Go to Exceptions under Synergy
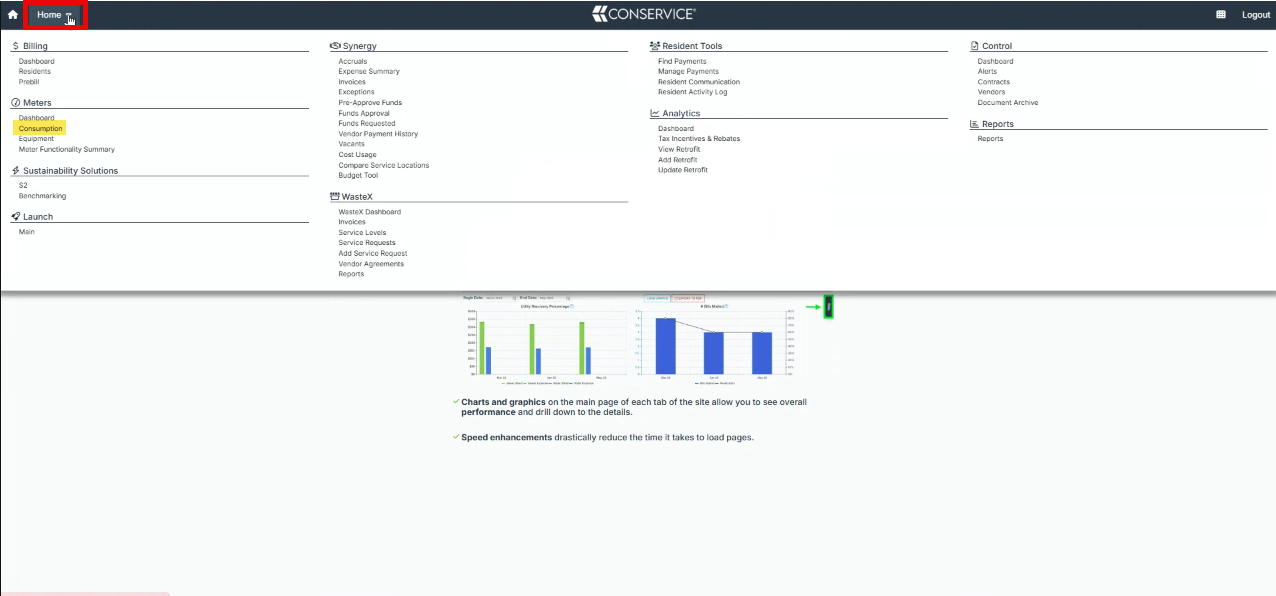Viewport: 1276px width, 596px height. point(356,92)
